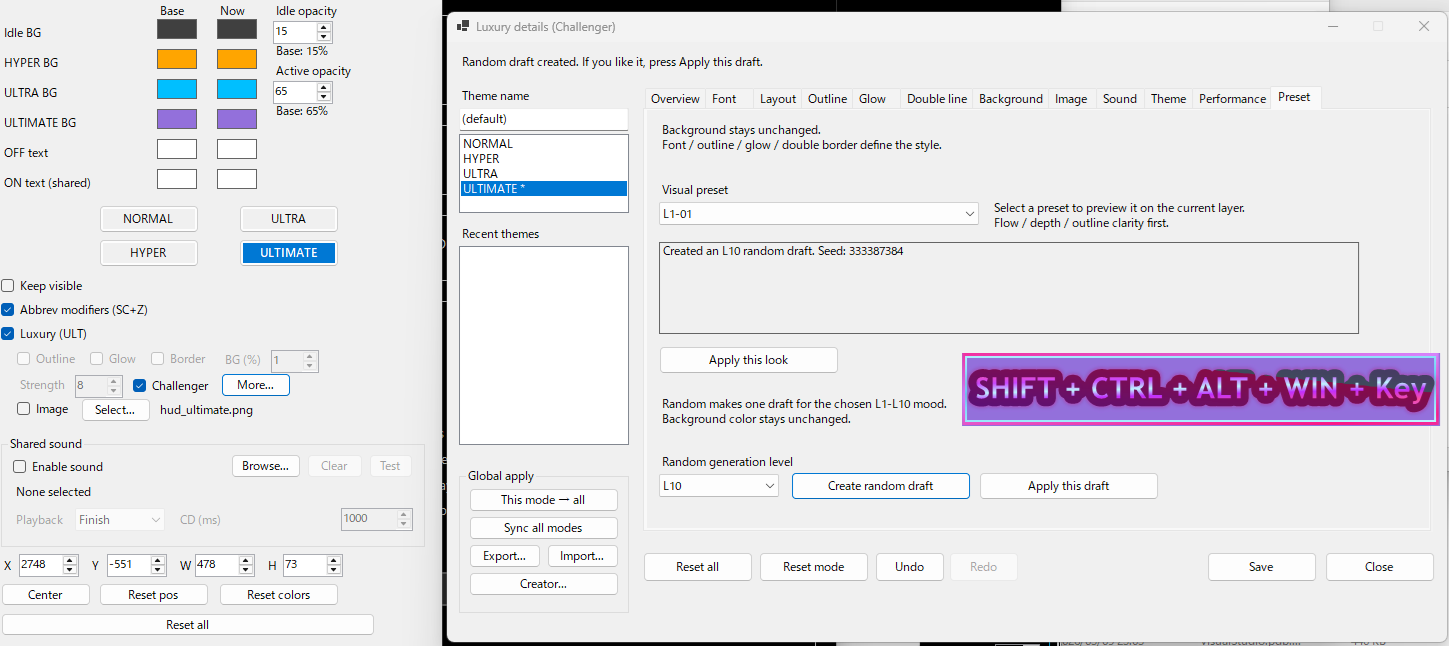The height and width of the screenshot is (646, 1449).
Task: Adjust the H height stepper
Action: 334,565
